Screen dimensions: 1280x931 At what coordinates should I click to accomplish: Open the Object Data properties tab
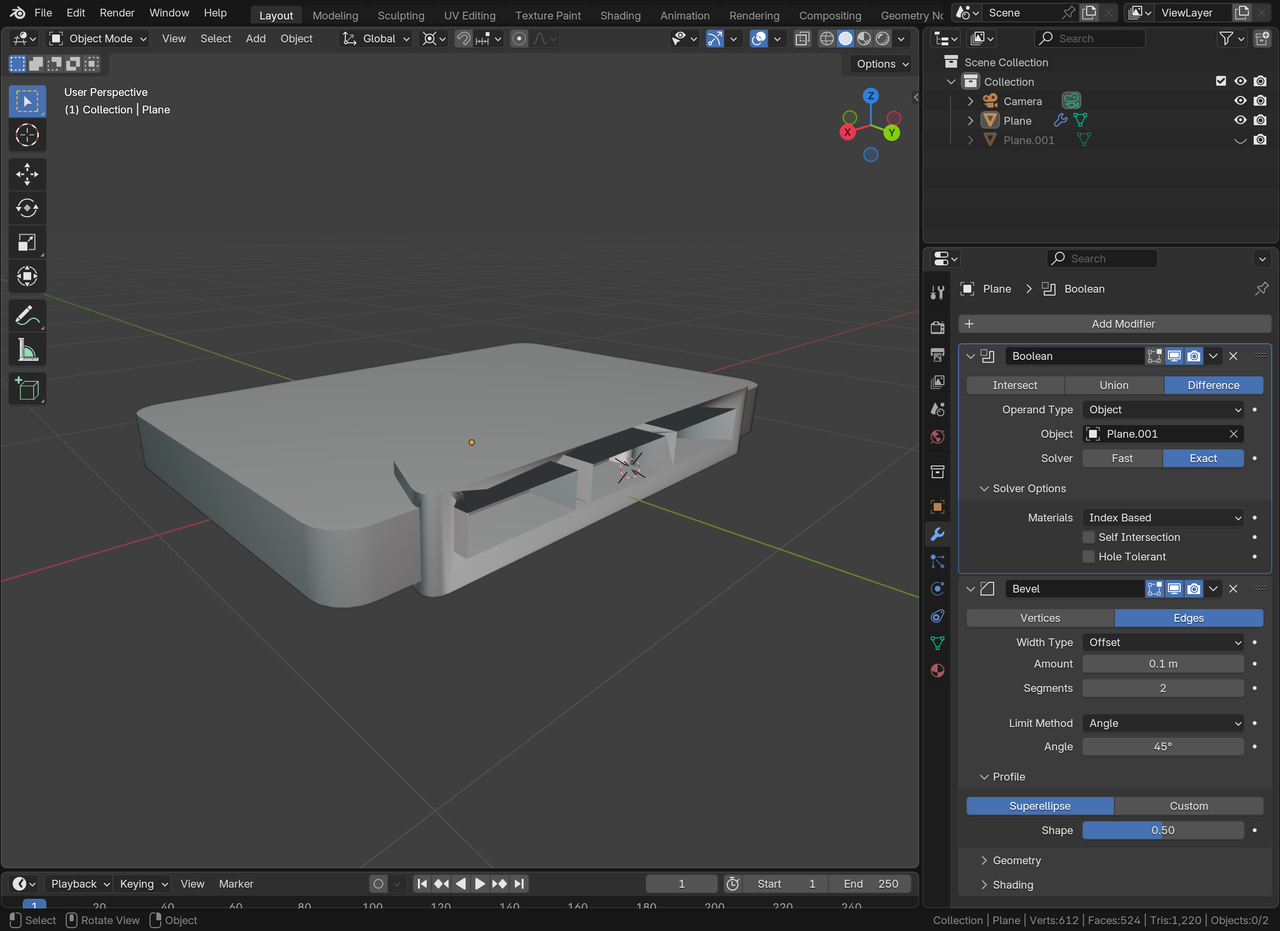[x=937, y=642]
